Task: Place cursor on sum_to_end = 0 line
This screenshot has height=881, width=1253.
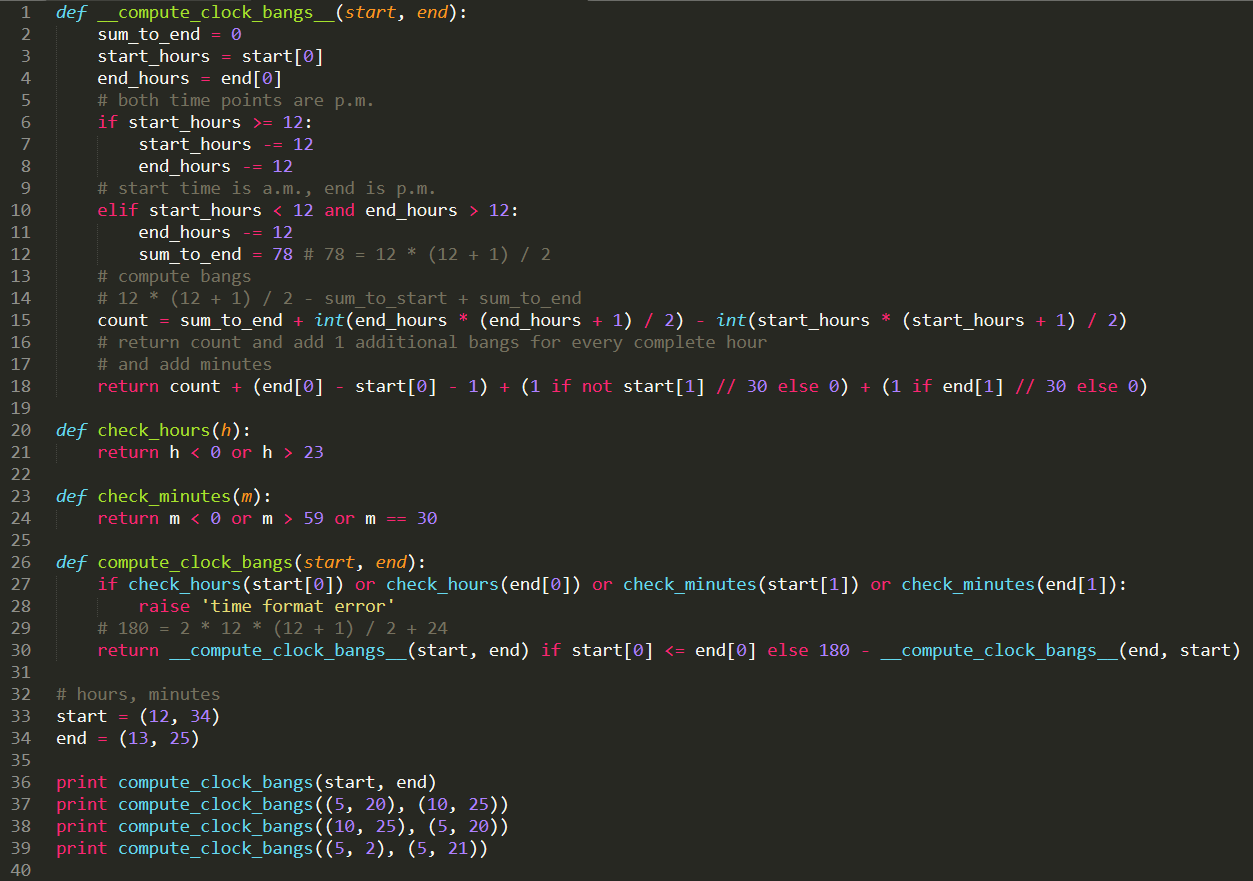Action: pyautogui.click(x=169, y=34)
